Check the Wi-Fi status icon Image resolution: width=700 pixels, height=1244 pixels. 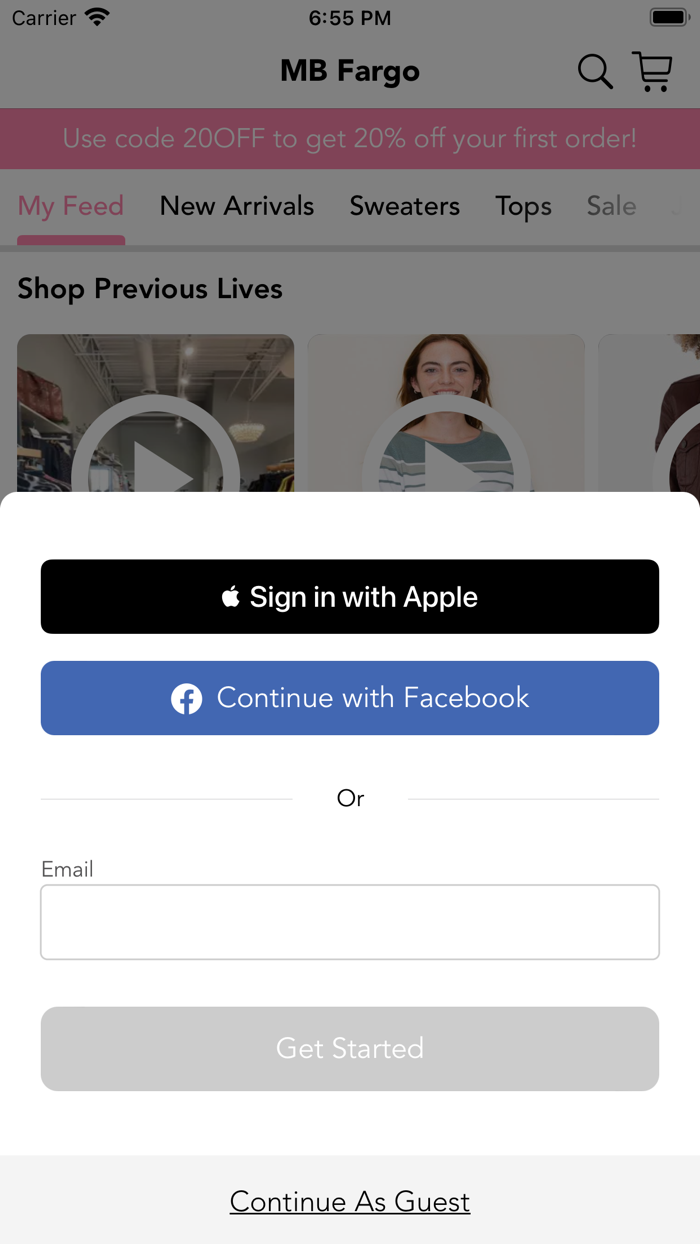point(97,18)
